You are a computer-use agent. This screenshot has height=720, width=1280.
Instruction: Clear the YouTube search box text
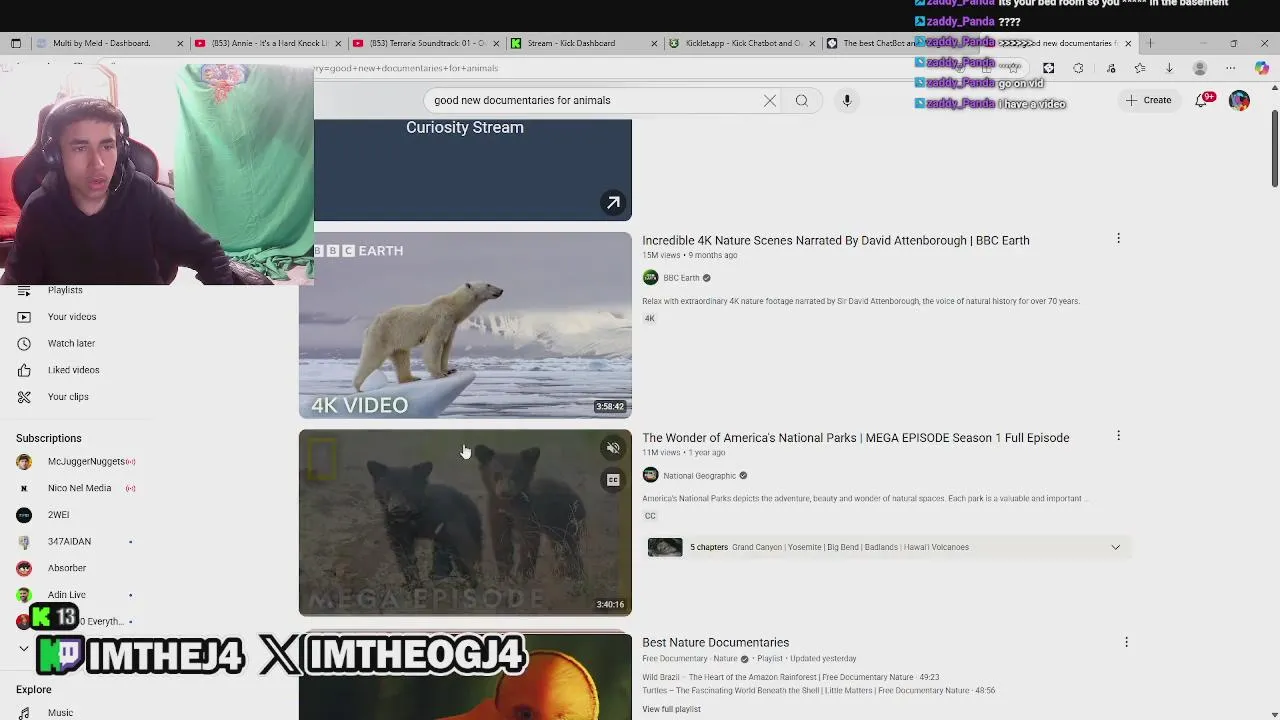coord(770,100)
